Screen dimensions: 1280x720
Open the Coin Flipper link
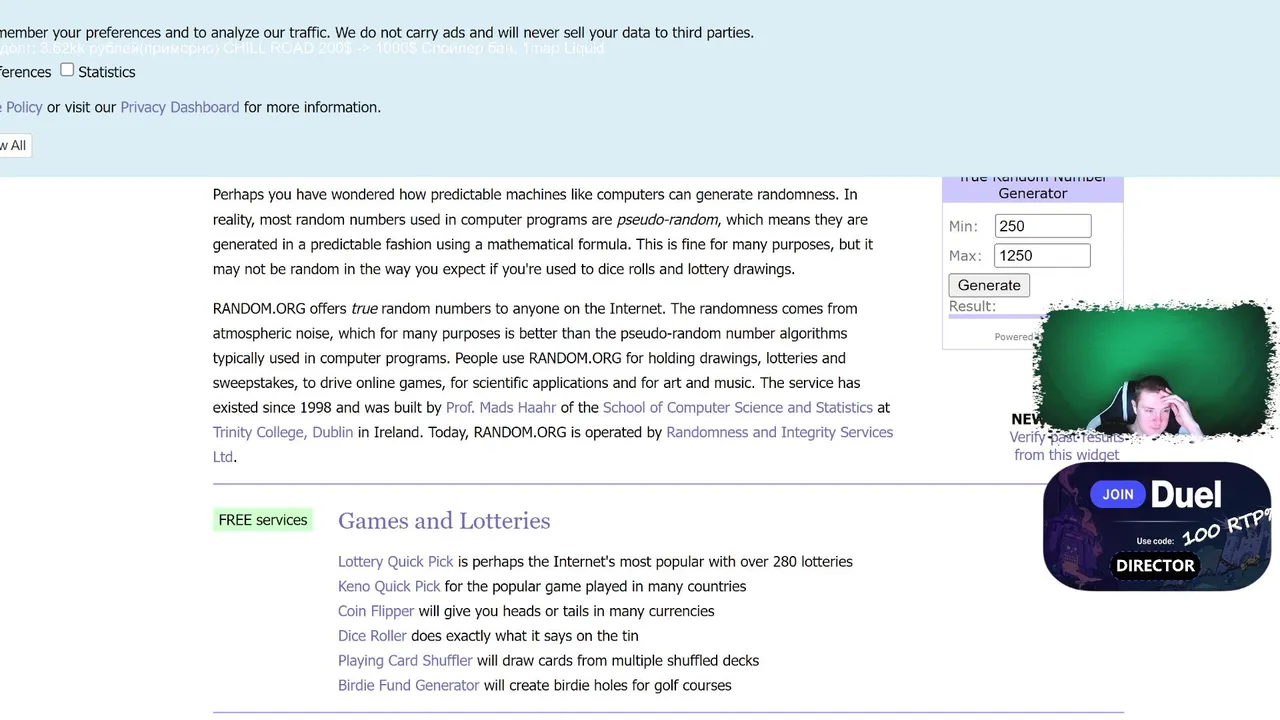(x=376, y=611)
